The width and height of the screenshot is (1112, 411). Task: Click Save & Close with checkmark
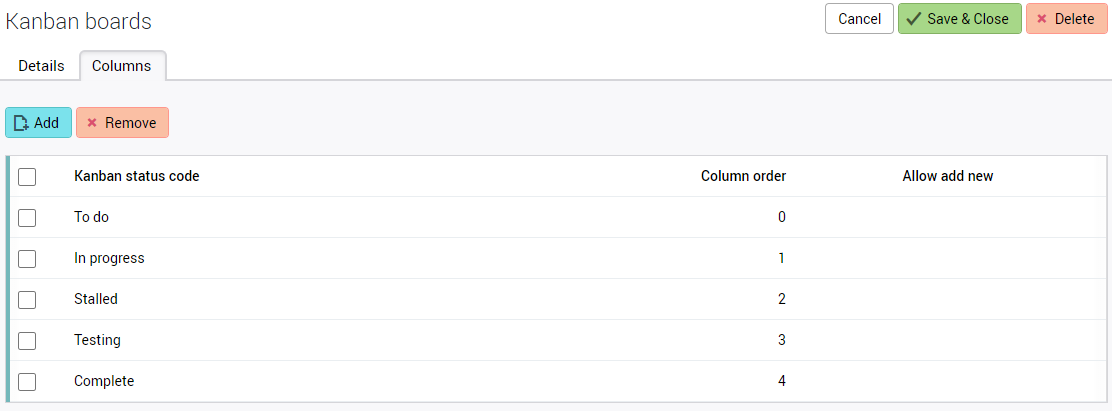(959, 19)
